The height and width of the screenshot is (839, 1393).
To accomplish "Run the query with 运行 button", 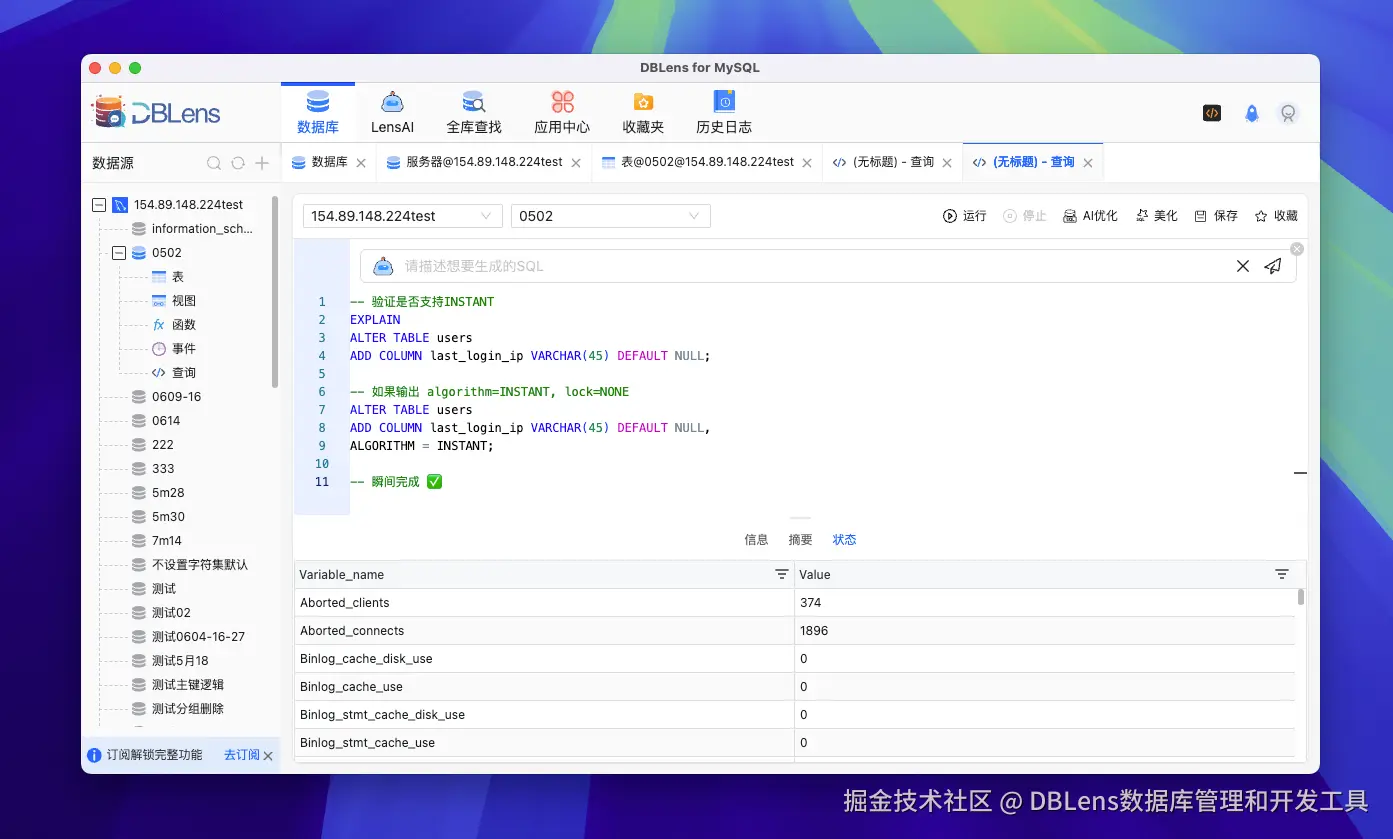I will coord(964,216).
